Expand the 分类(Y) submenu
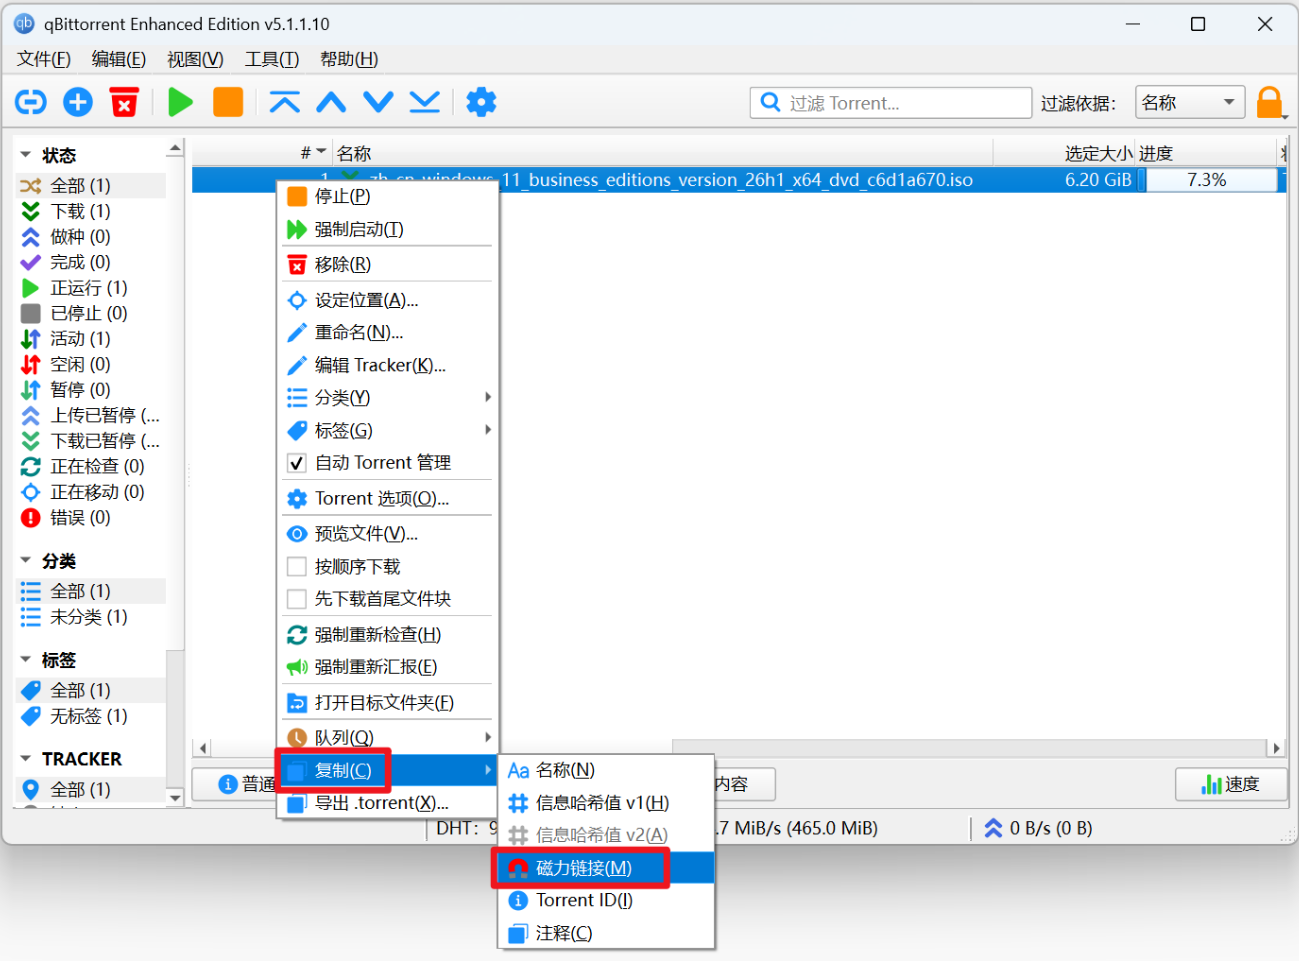 coord(388,398)
